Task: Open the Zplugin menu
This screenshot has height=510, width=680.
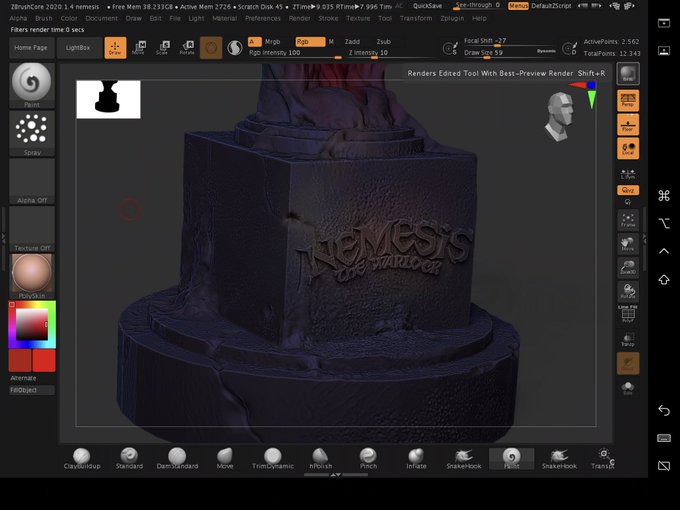Action: (452, 18)
